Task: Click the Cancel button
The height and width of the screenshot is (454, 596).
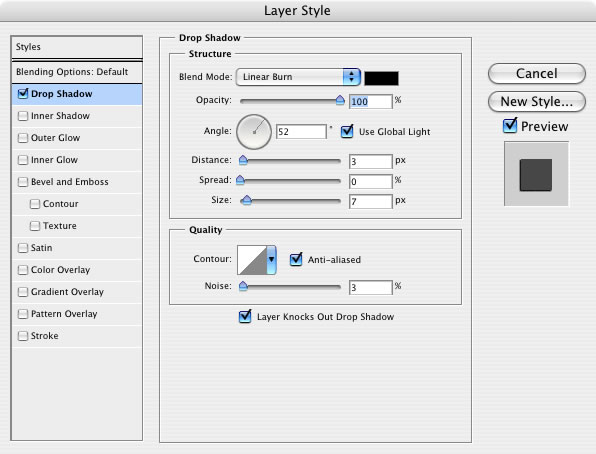Action: point(536,73)
